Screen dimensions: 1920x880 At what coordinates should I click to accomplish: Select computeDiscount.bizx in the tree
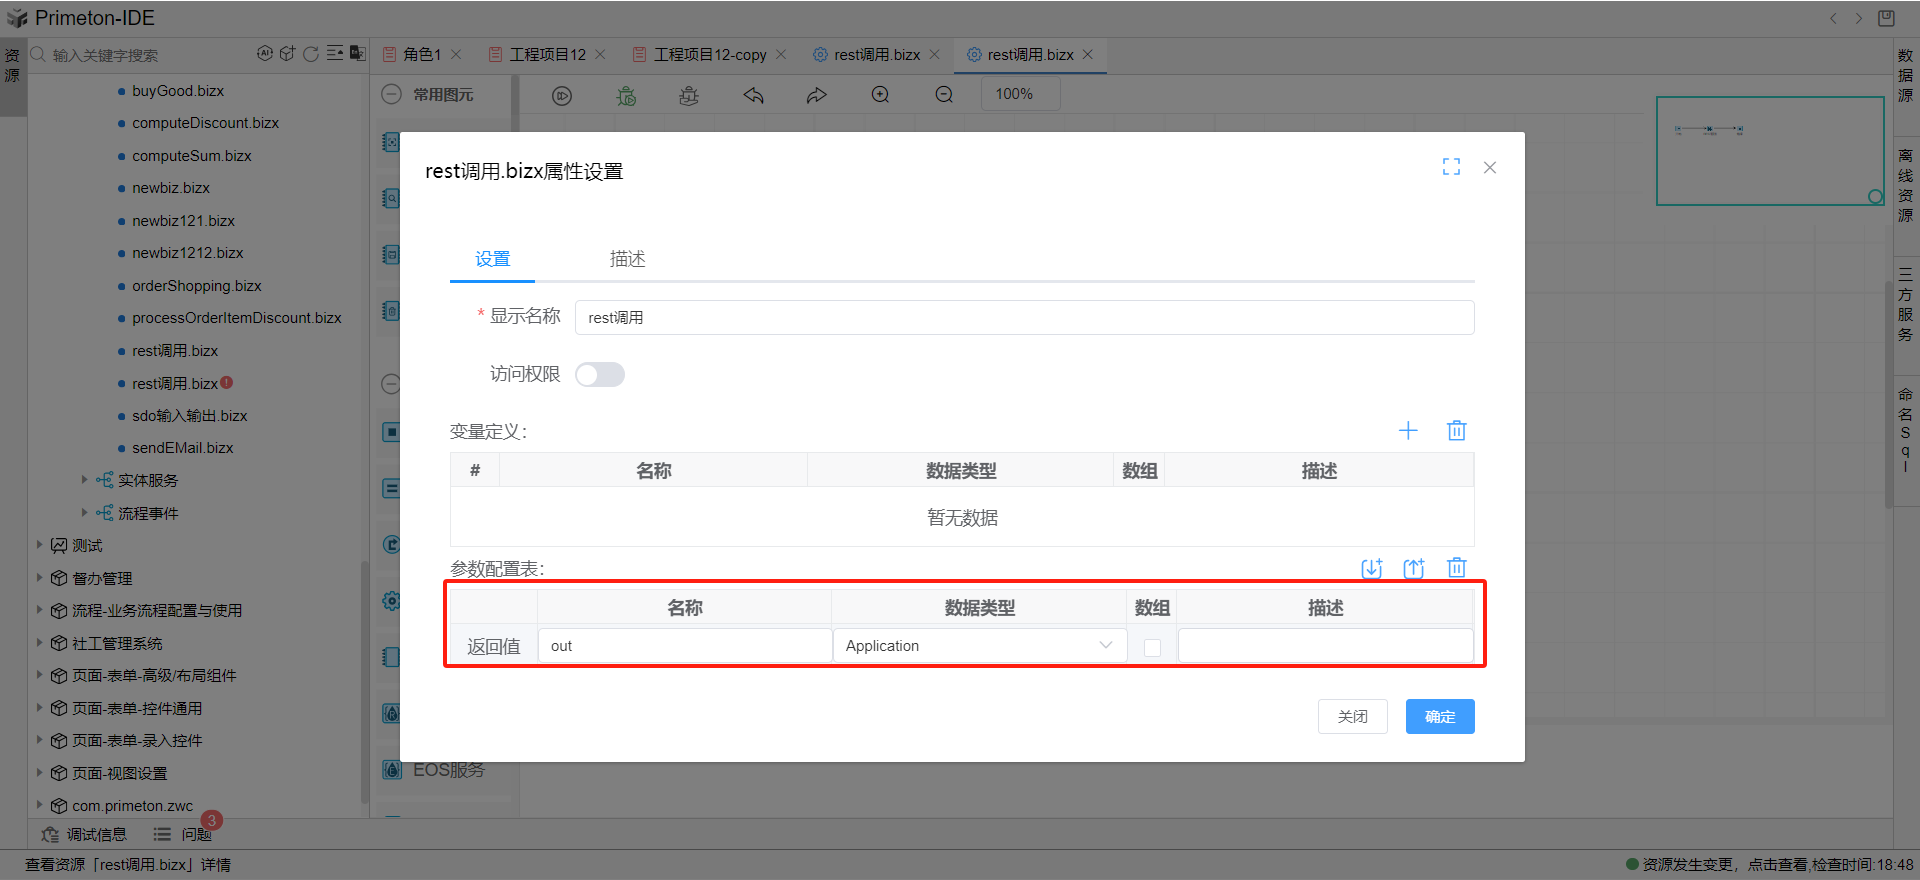[x=205, y=123]
